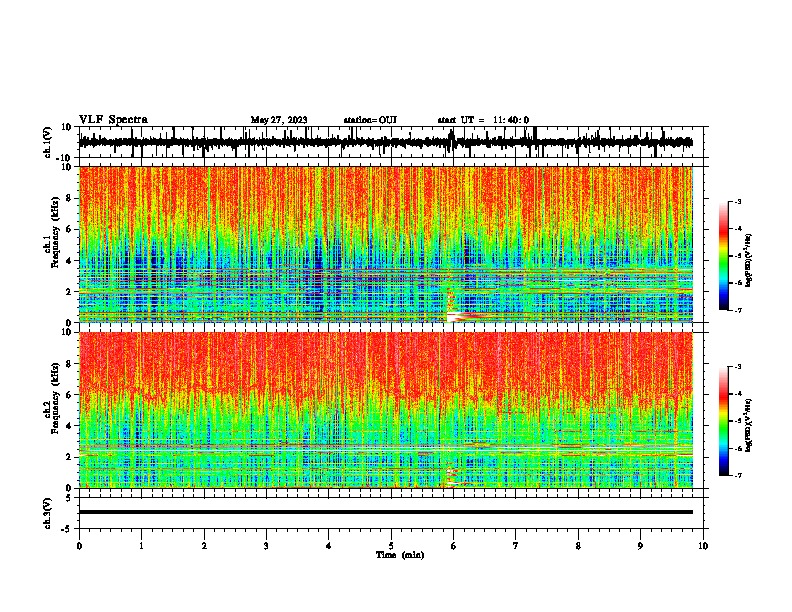792x612 pixels.
Task: Click time axis tick label "1"
Action: pos(141,546)
